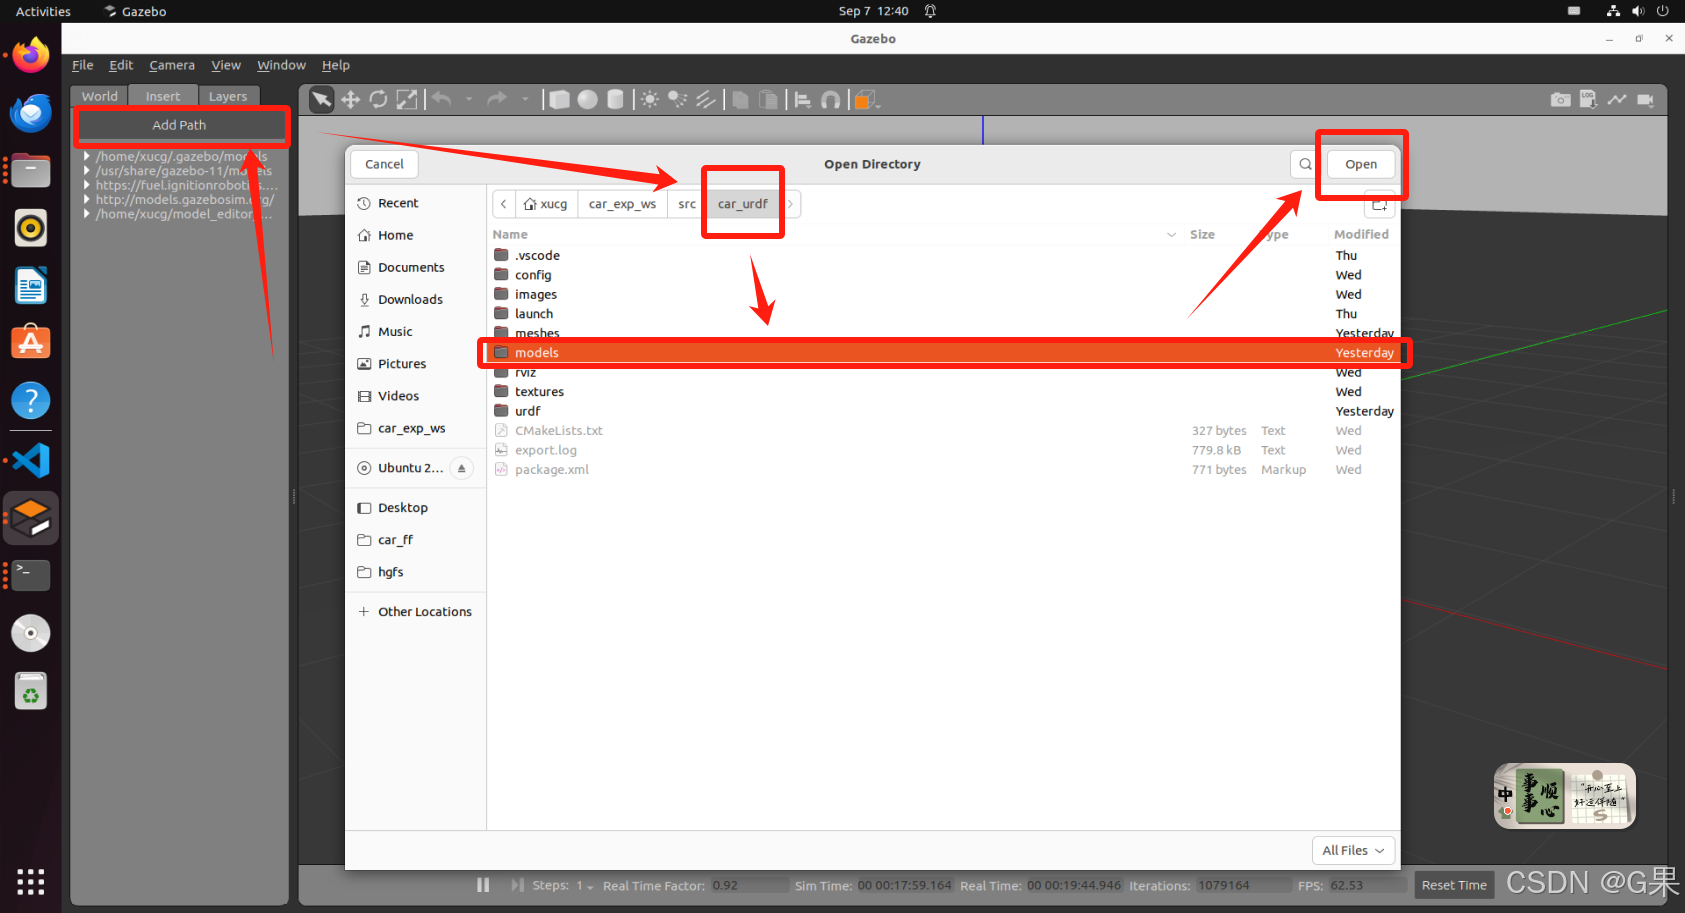Click the Add Path button

(x=180, y=125)
